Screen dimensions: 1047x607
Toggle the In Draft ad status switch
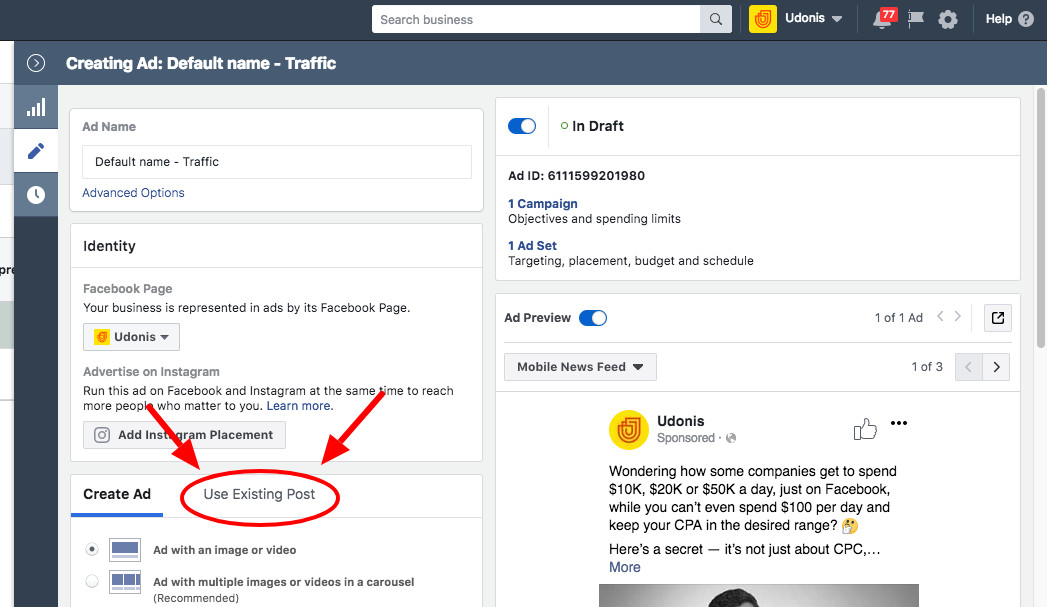(x=522, y=126)
